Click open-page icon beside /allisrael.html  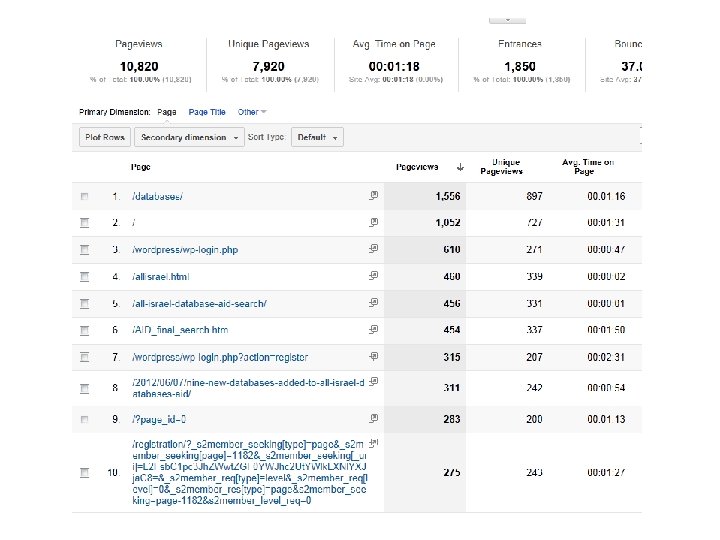click(x=373, y=275)
